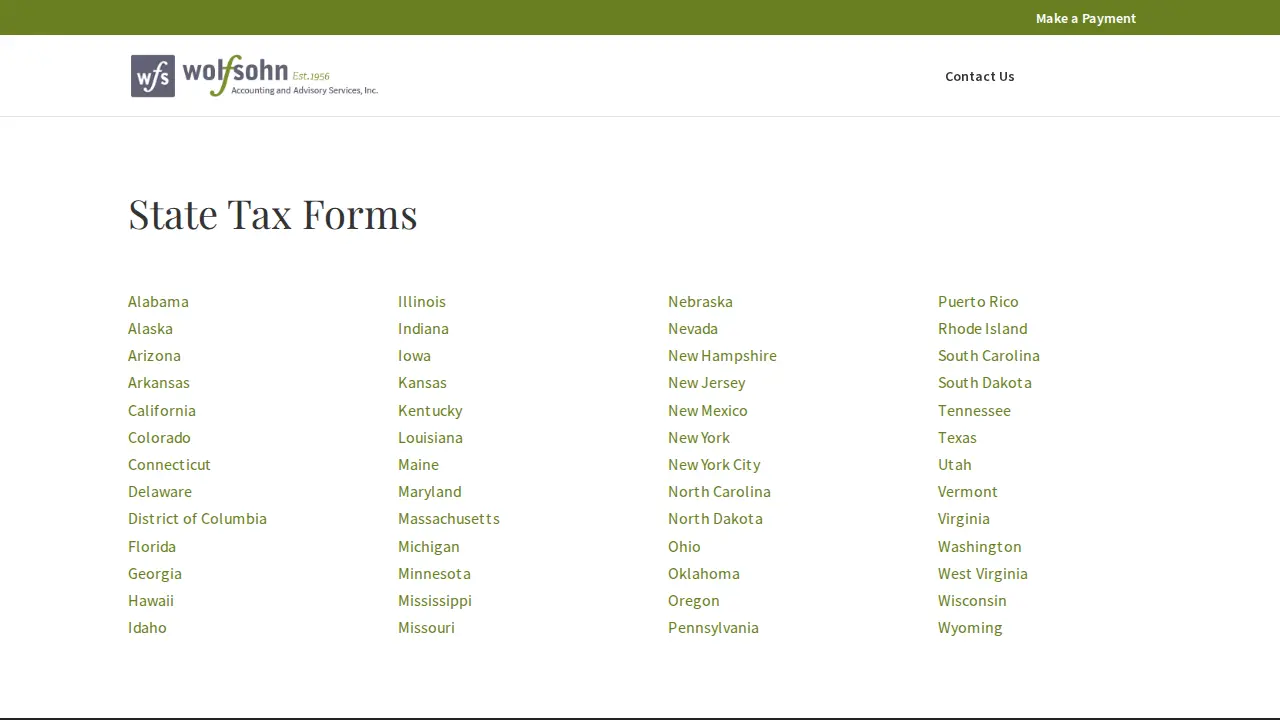Image resolution: width=1280 pixels, height=720 pixels.
Task: Click the Ohio link
Action: click(684, 546)
